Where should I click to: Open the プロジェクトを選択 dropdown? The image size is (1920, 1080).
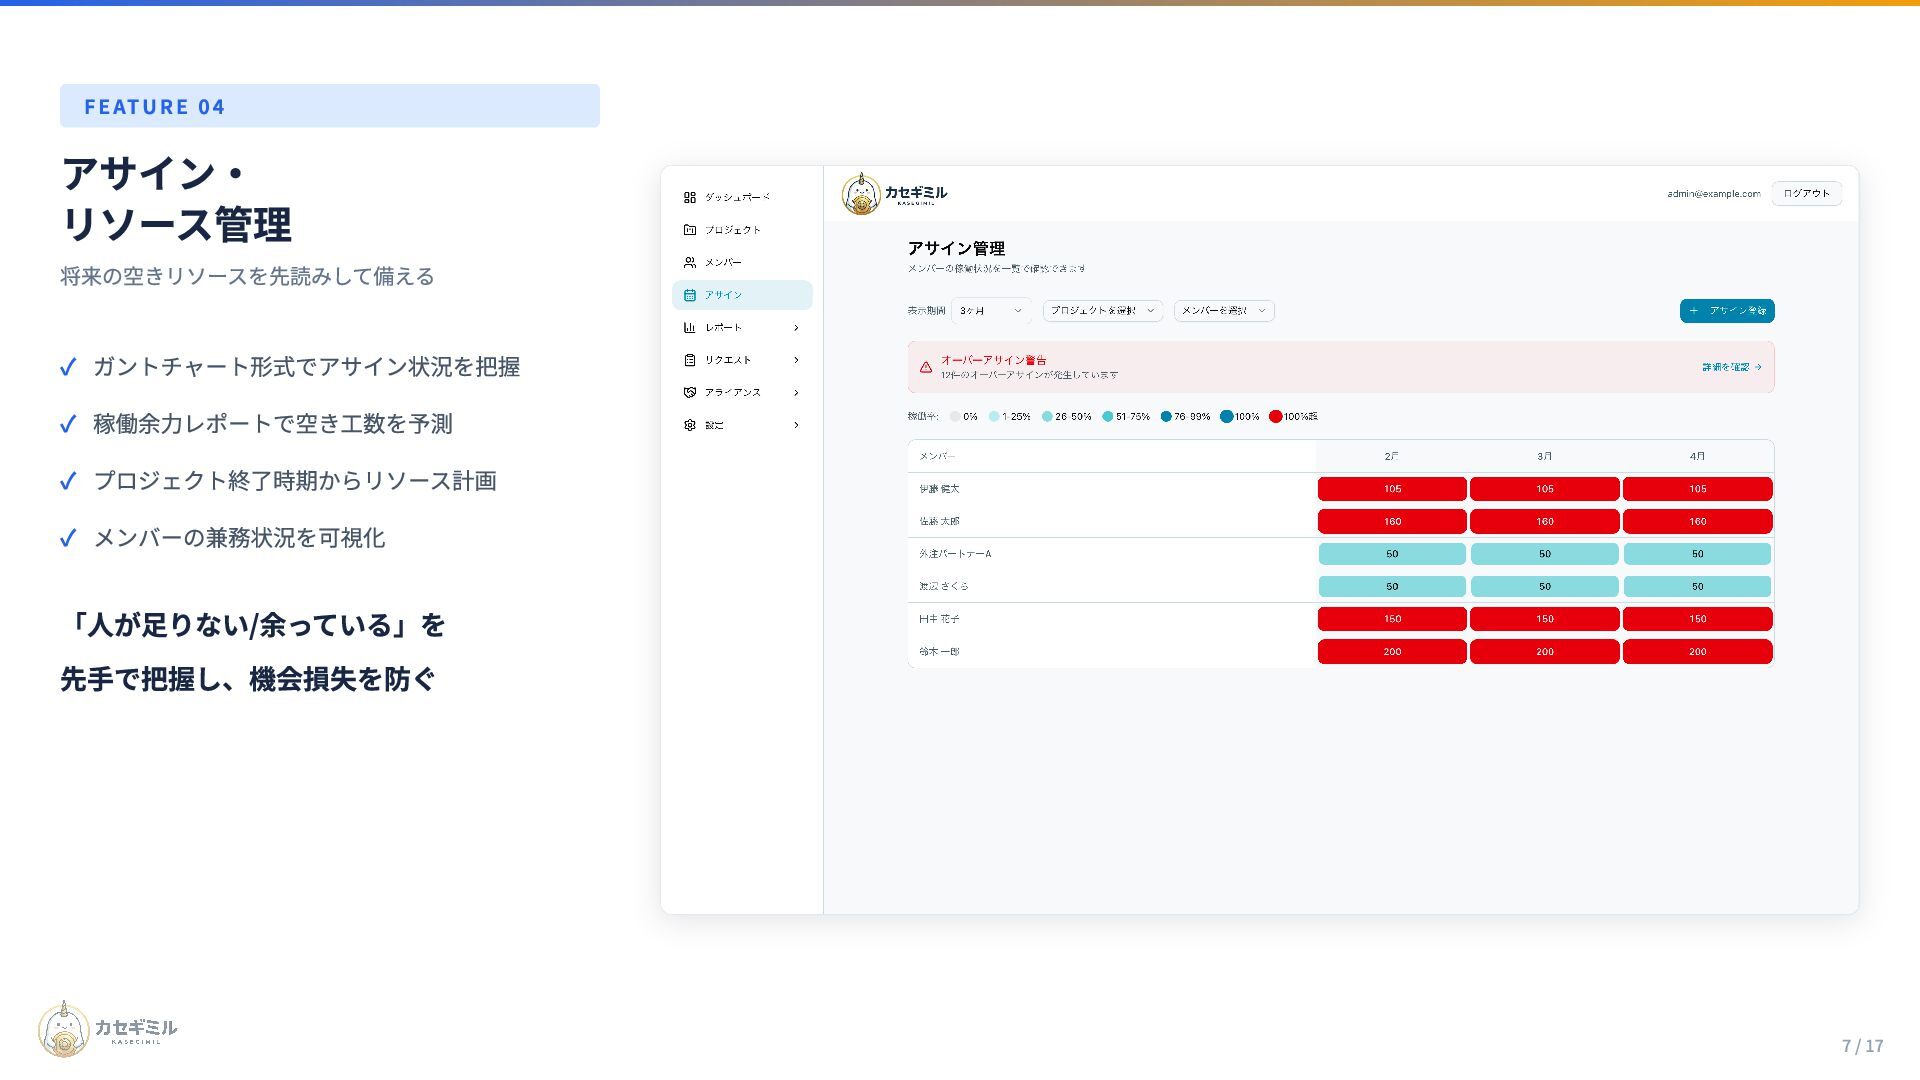1102,311
